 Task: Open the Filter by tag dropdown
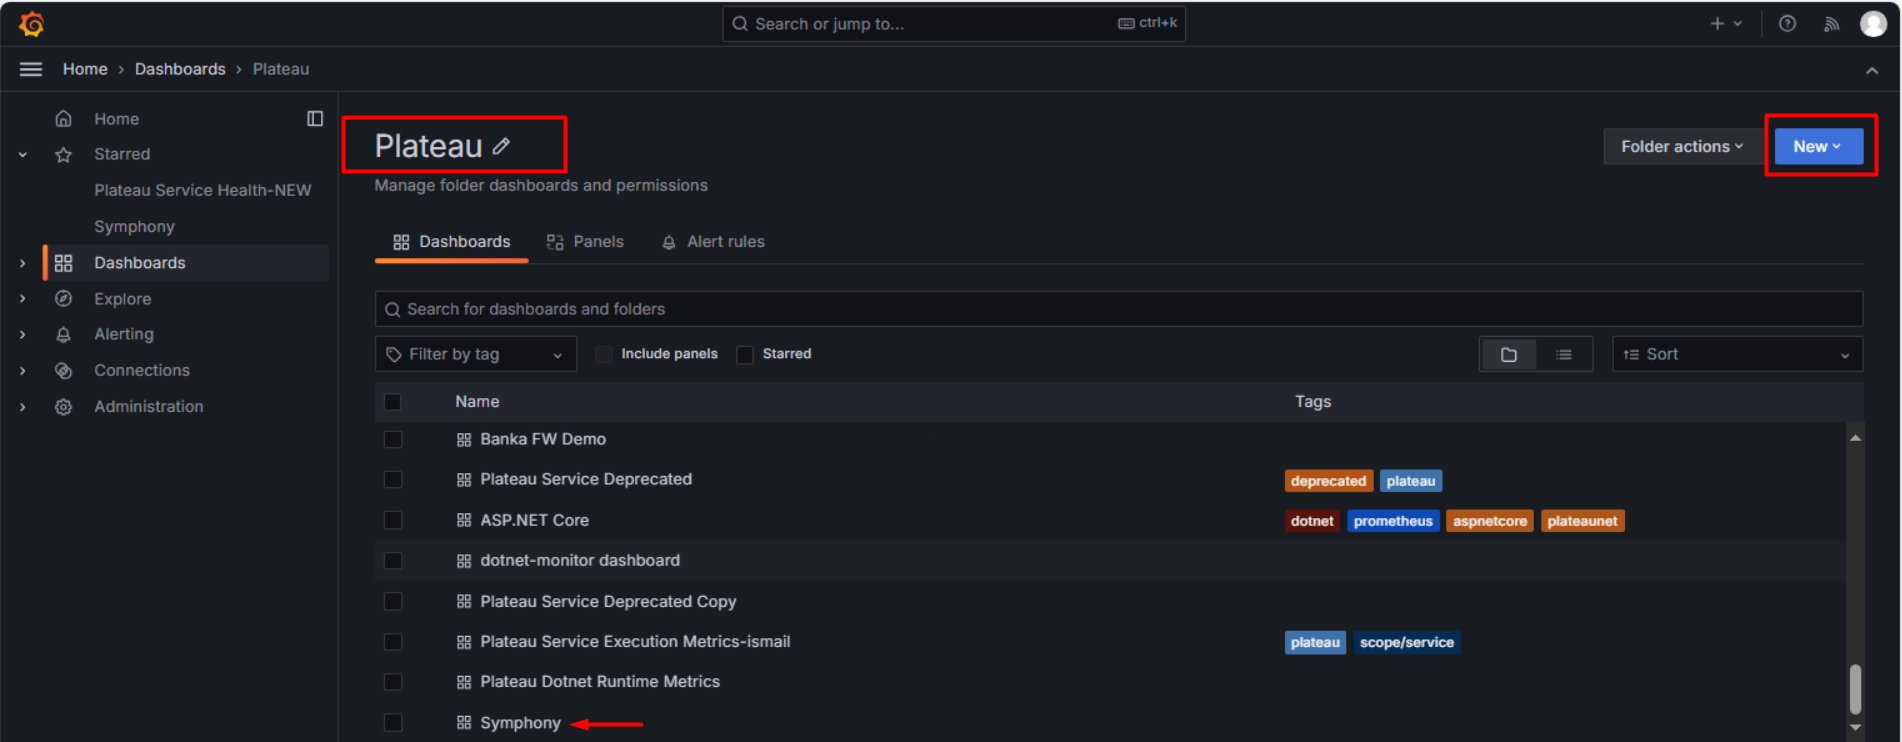tap(476, 354)
